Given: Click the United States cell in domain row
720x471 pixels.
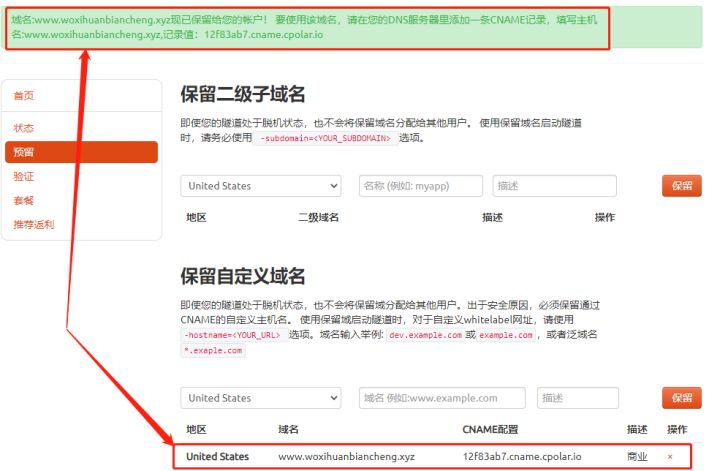Looking at the screenshot, I should [x=217, y=457].
